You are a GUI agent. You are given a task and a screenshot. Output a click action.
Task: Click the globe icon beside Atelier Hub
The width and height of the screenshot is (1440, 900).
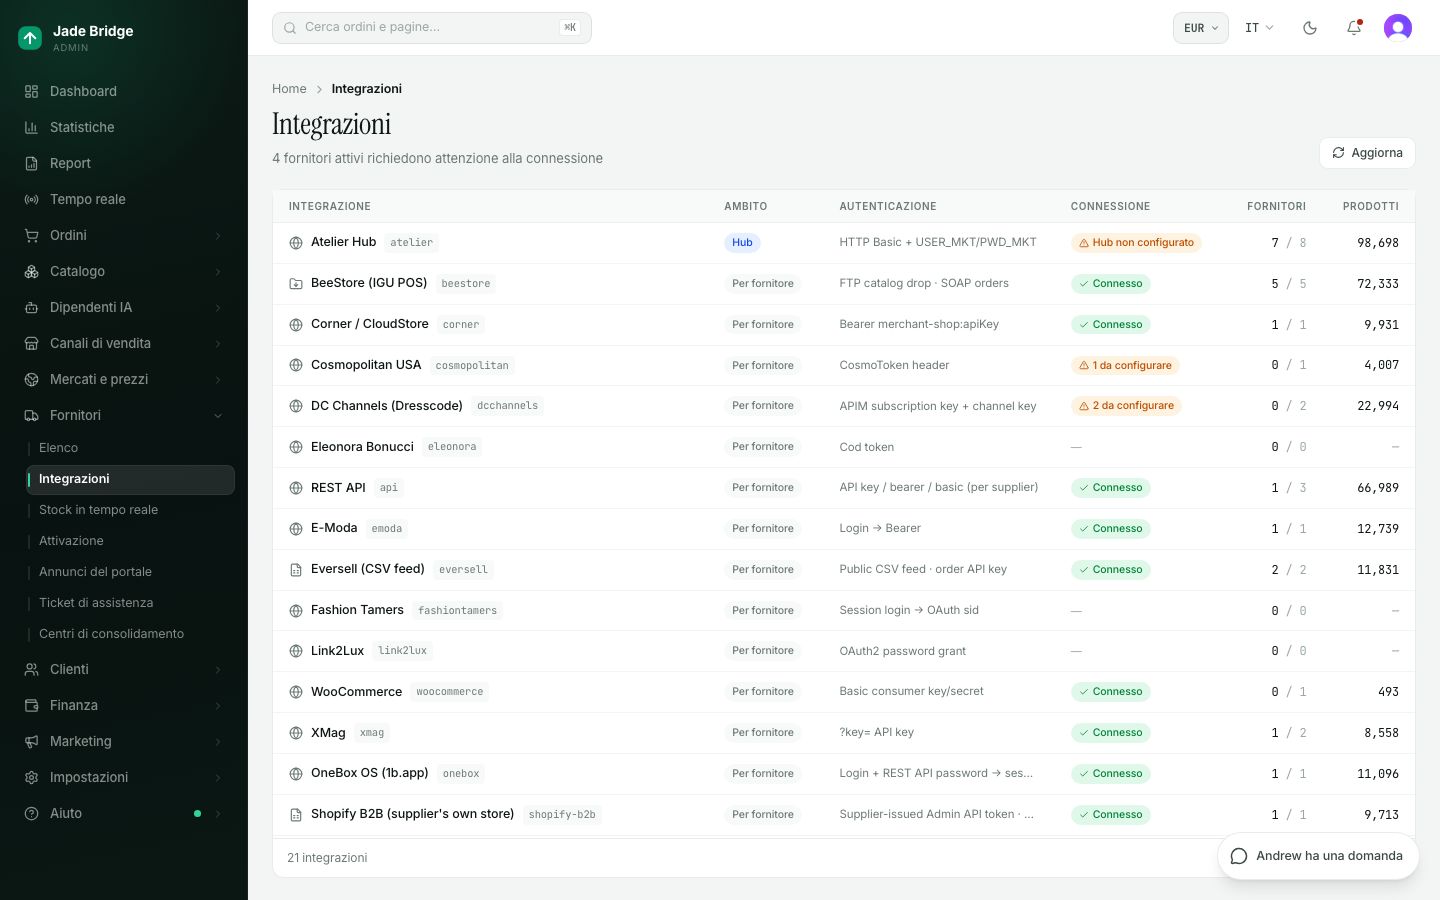tap(296, 243)
